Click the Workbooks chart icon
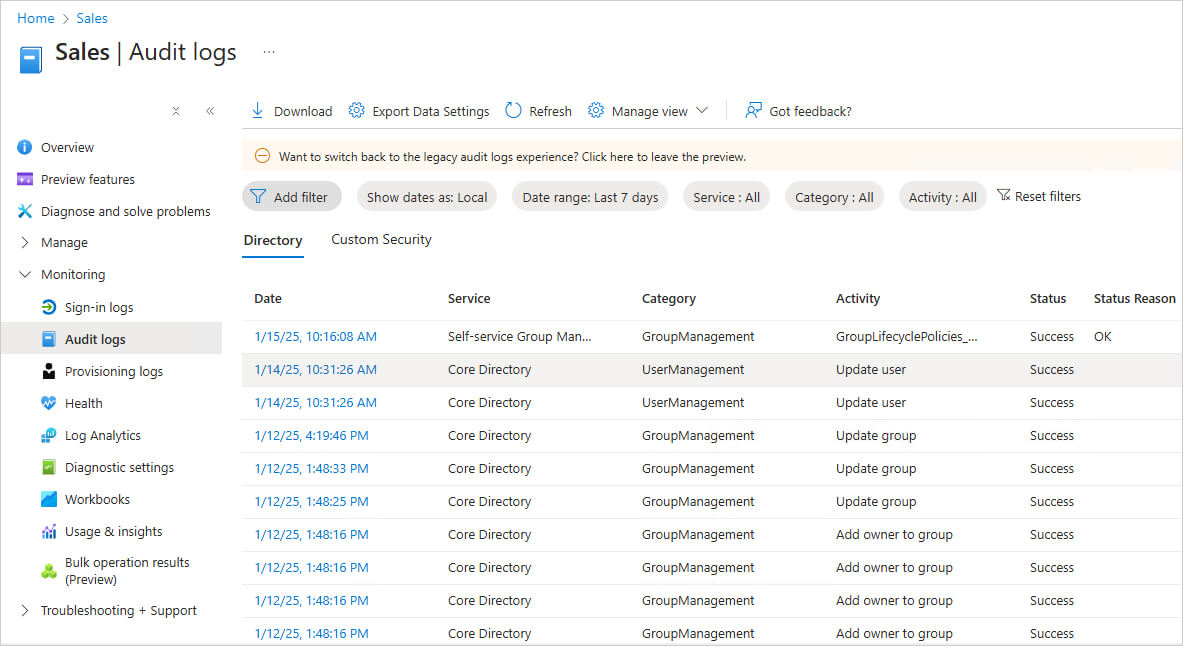This screenshot has height=646, width=1183. (x=49, y=499)
